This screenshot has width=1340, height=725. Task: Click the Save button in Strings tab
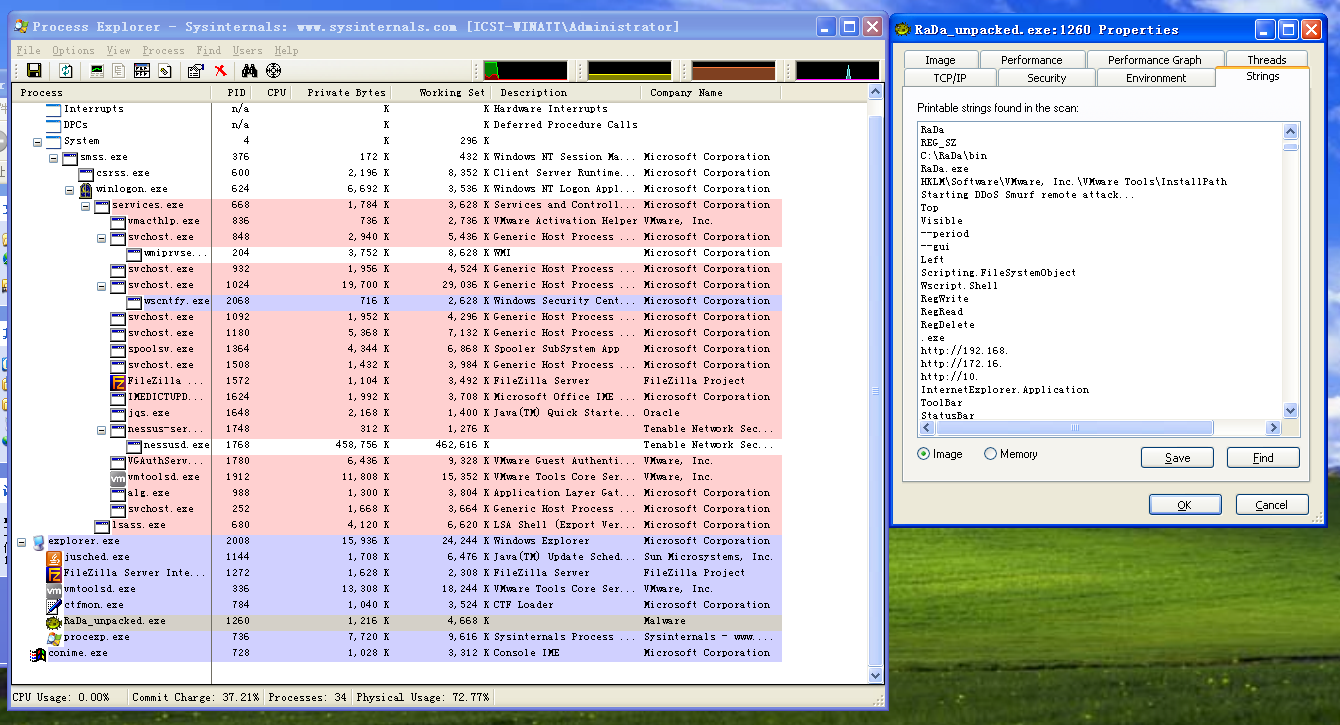1177,458
